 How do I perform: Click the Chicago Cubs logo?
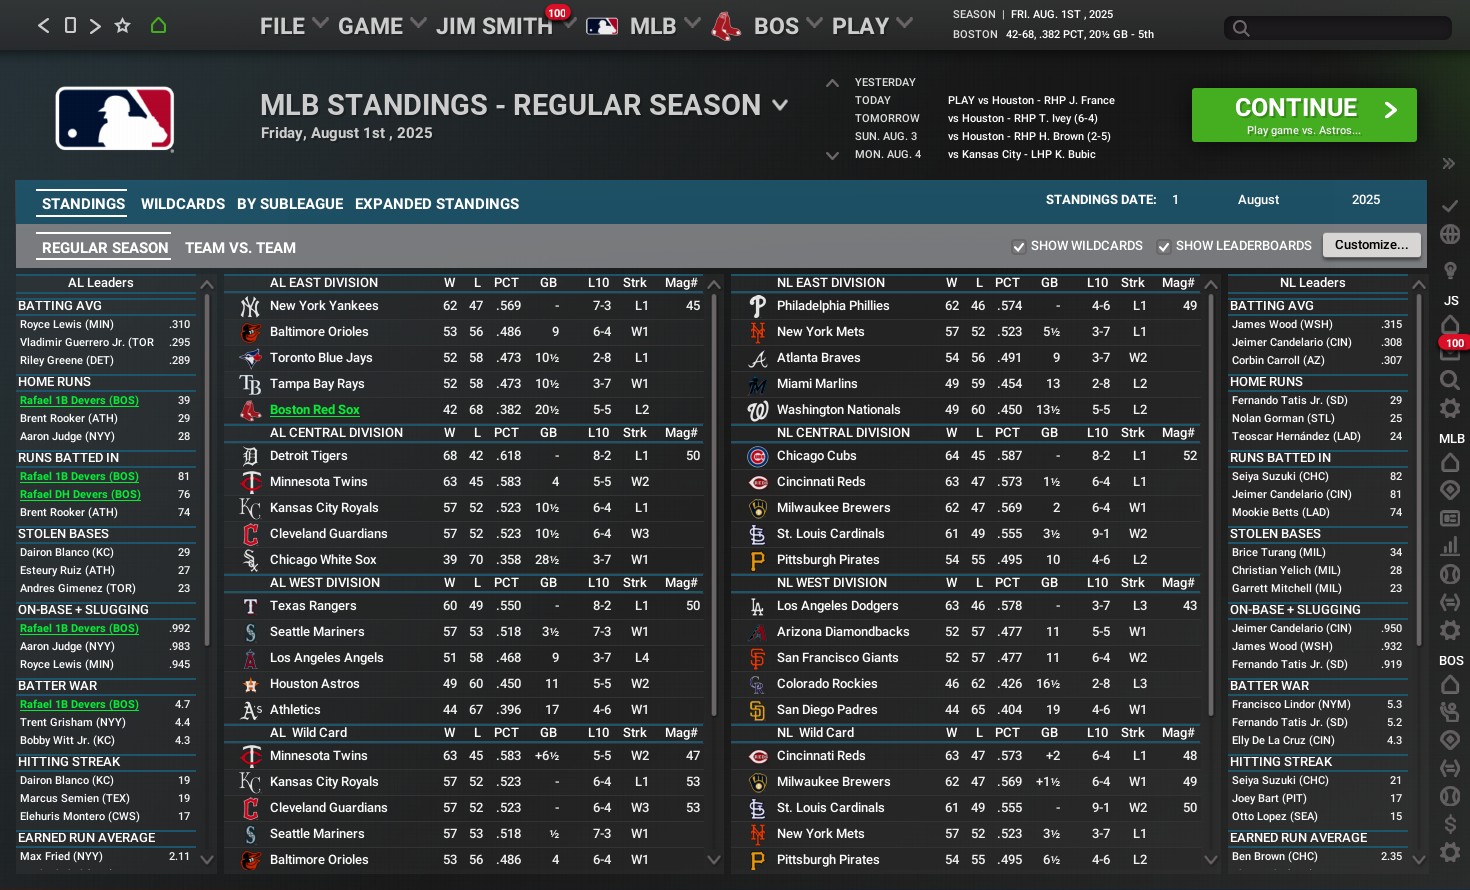[x=758, y=456]
